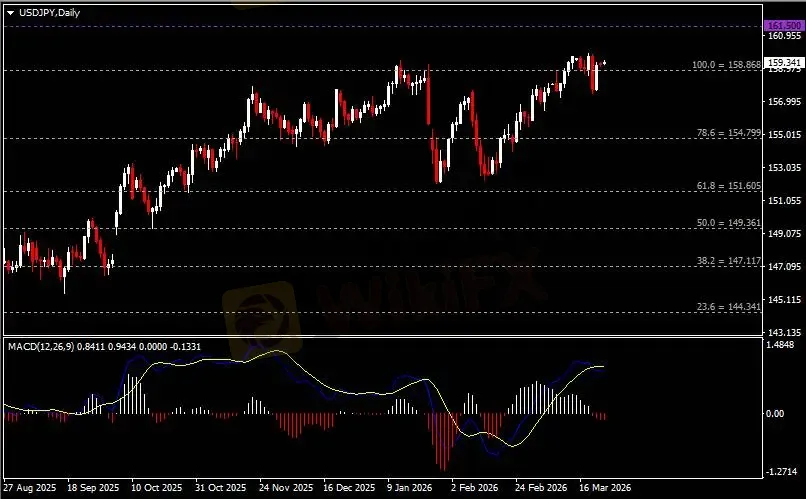Select the MACD 0.00 axis level

click(775, 413)
